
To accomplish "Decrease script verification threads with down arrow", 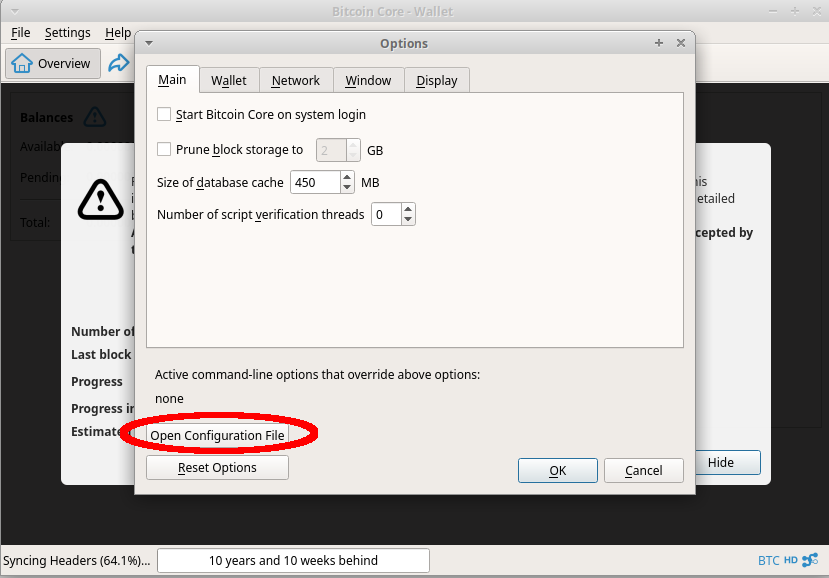I will point(408,219).
